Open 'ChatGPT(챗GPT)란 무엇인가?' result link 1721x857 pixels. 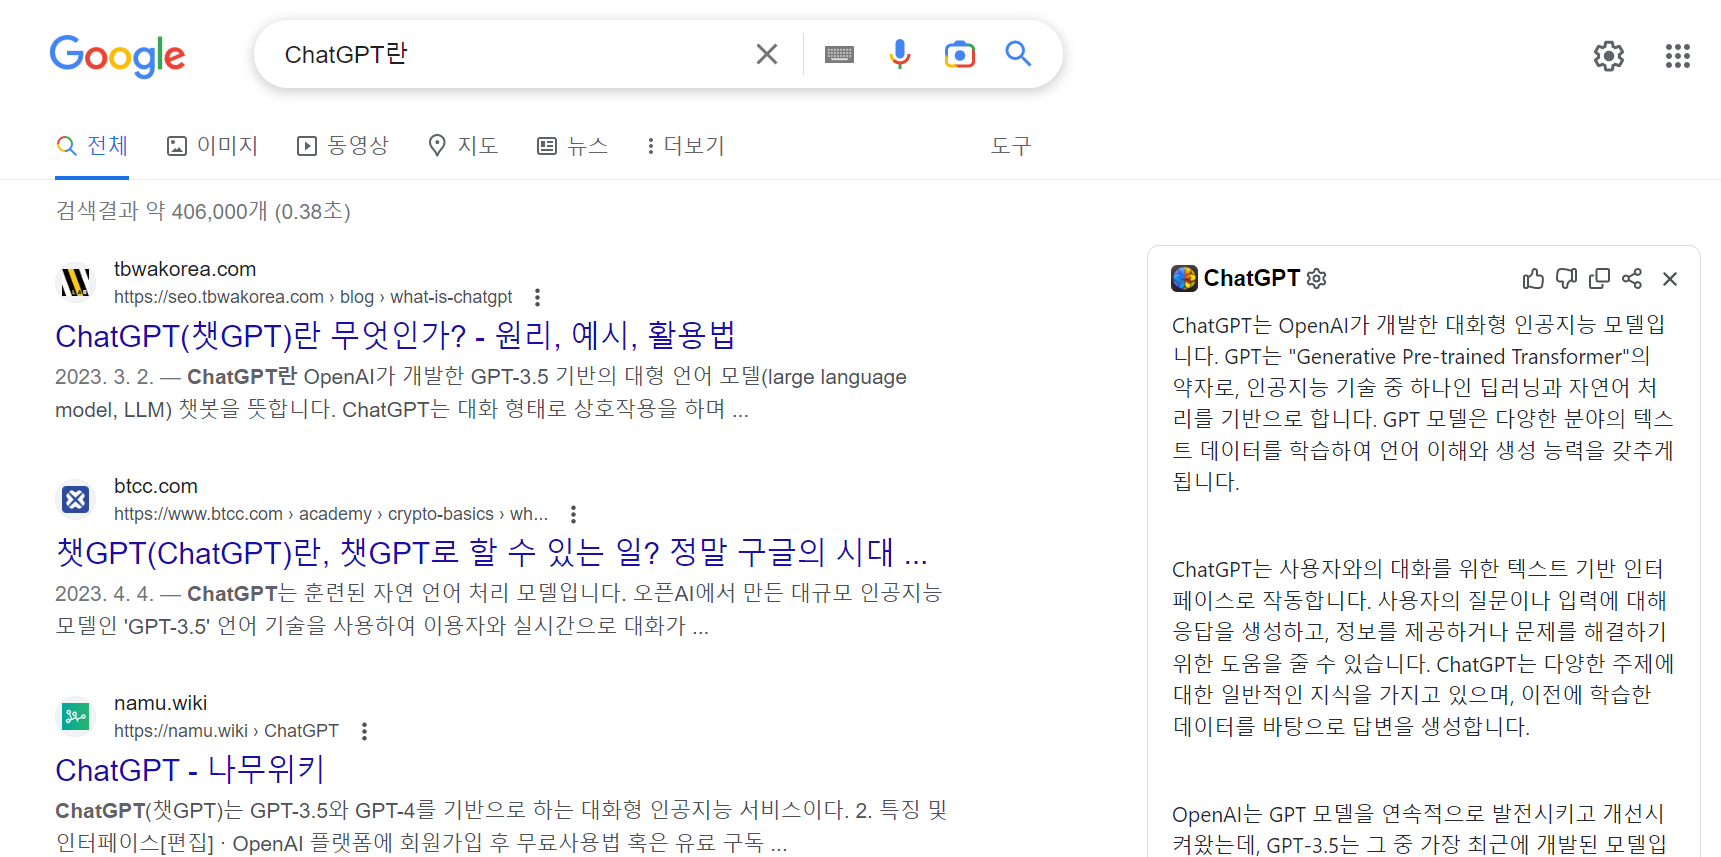pyautogui.click(x=395, y=335)
